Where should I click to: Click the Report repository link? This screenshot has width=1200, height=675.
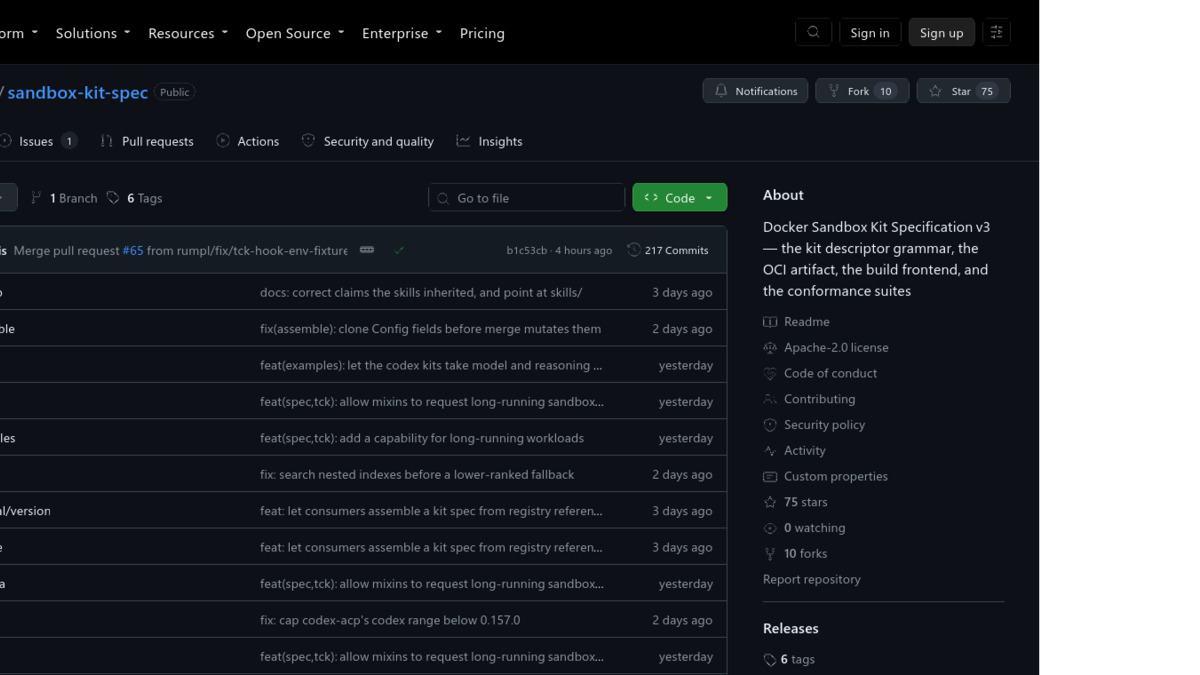pos(811,580)
